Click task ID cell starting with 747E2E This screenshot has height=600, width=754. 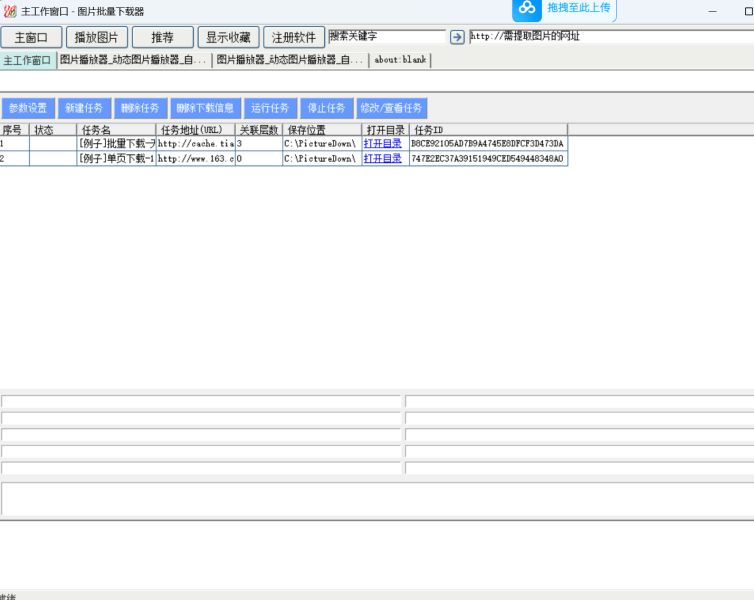(x=489, y=158)
